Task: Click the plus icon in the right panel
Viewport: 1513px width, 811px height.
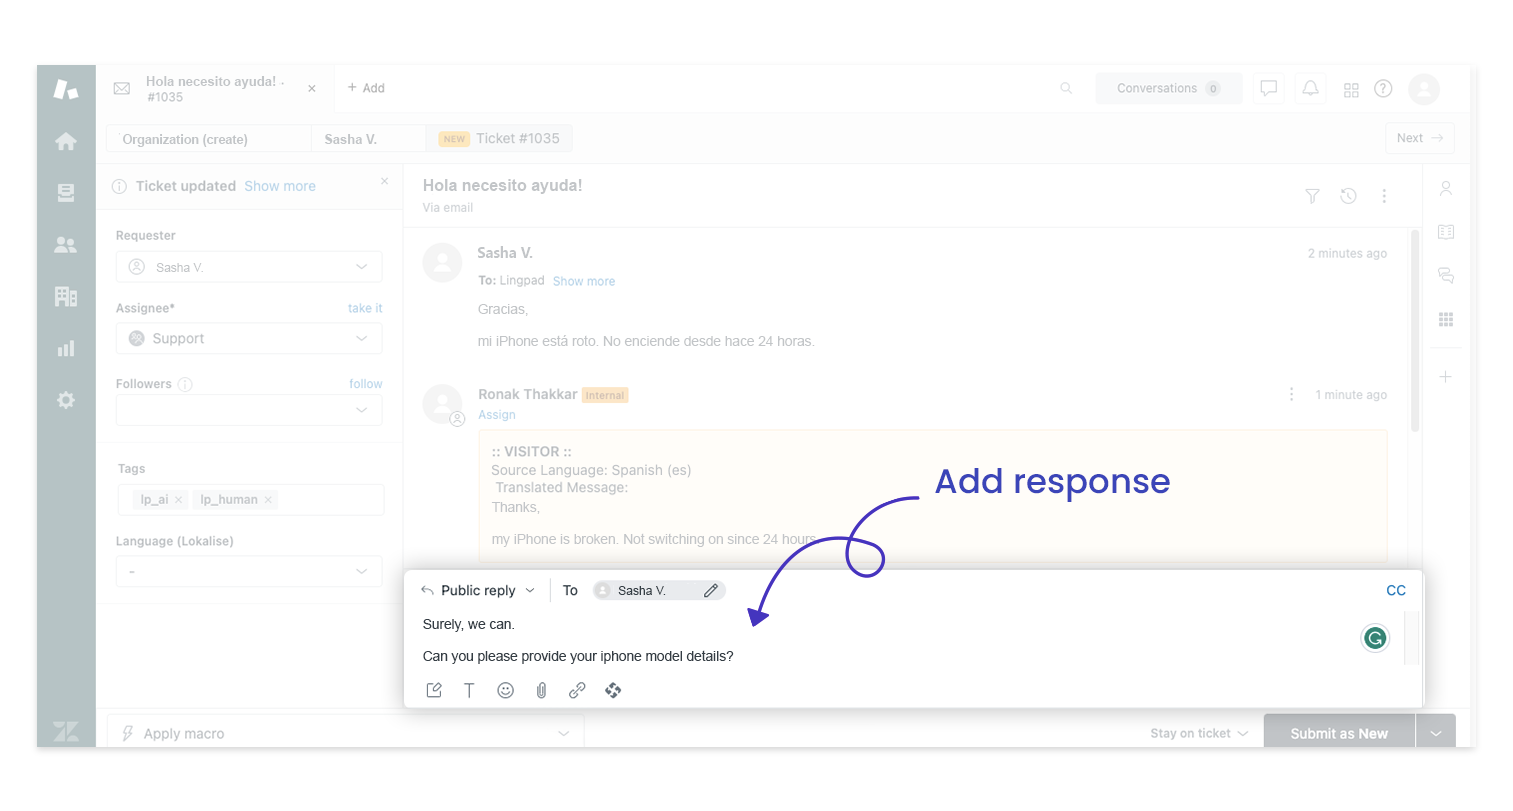Action: point(1445,377)
